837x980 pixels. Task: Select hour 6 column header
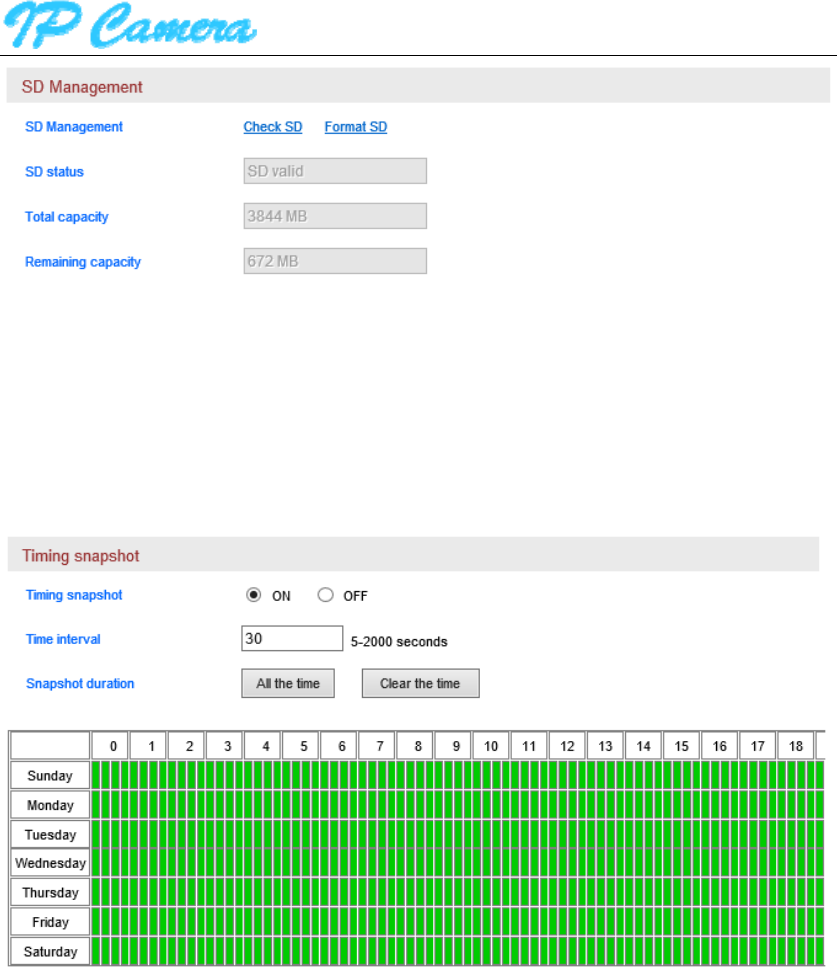pos(339,746)
